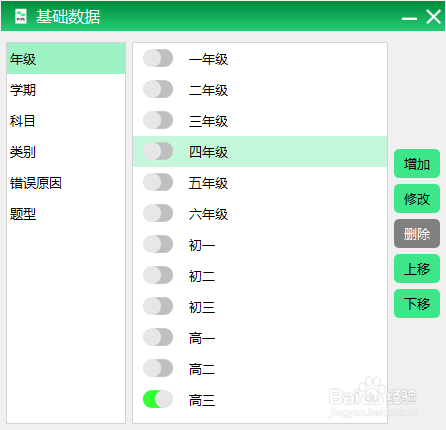This screenshot has width=446, height=430.
Task: Click the 增加 button
Action: [417, 164]
